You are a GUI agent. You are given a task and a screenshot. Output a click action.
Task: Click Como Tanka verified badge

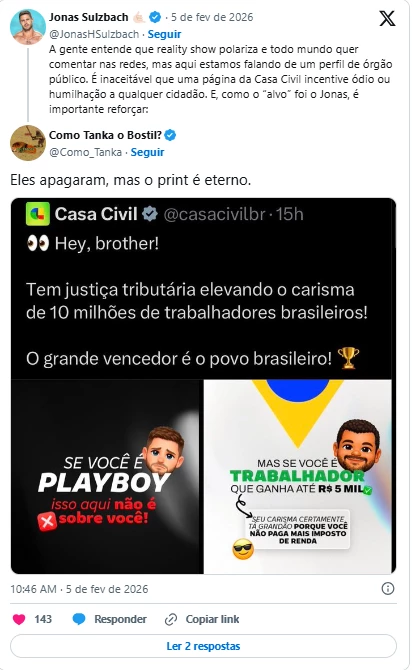(x=170, y=135)
